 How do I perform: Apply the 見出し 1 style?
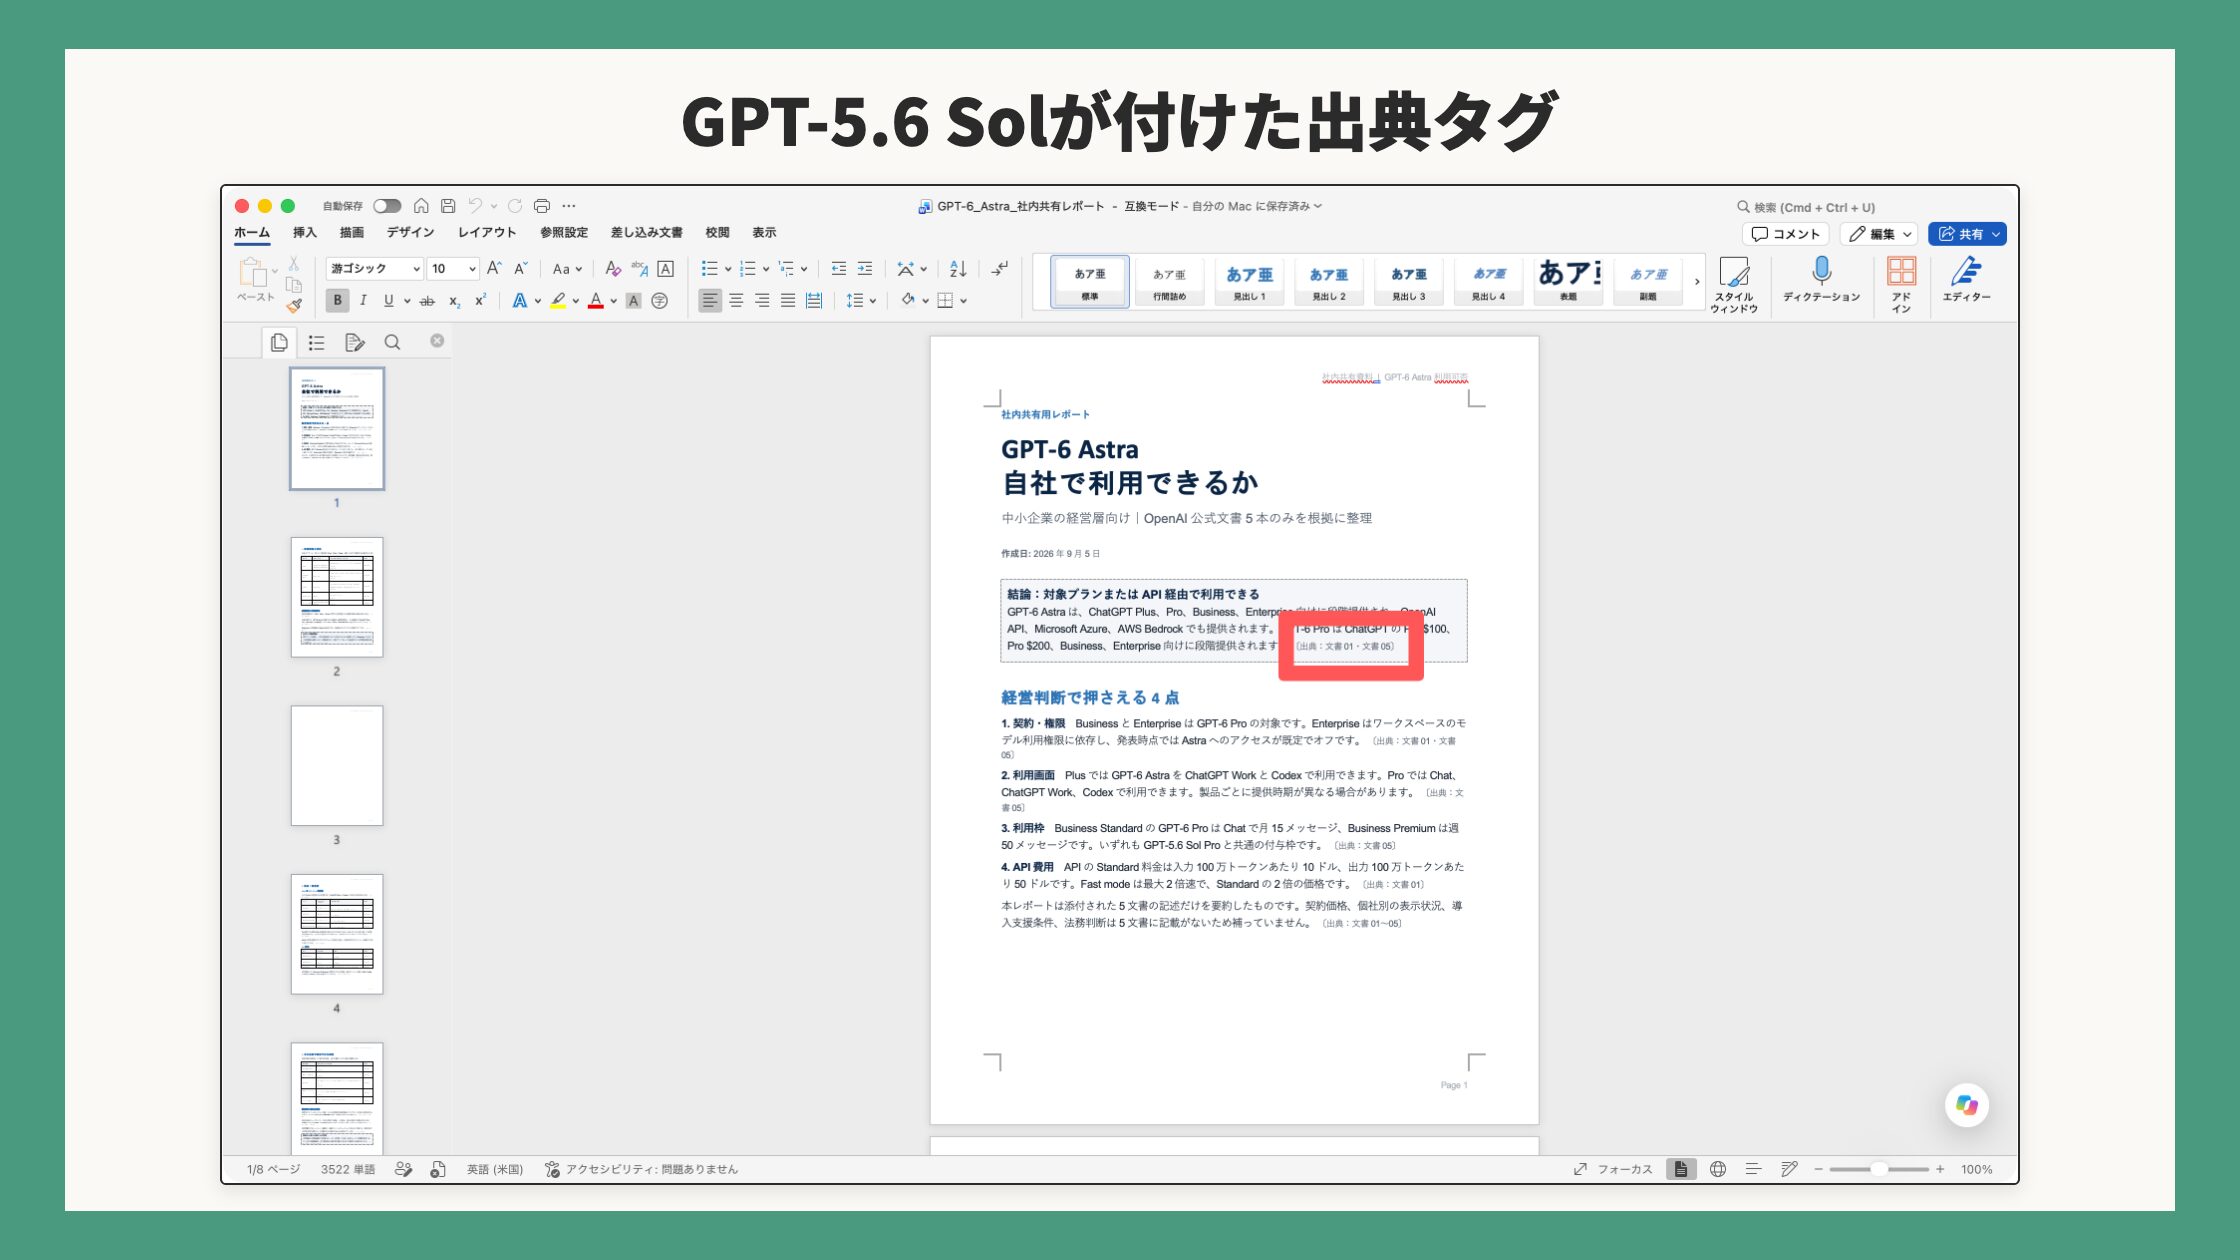[1249, 281]
